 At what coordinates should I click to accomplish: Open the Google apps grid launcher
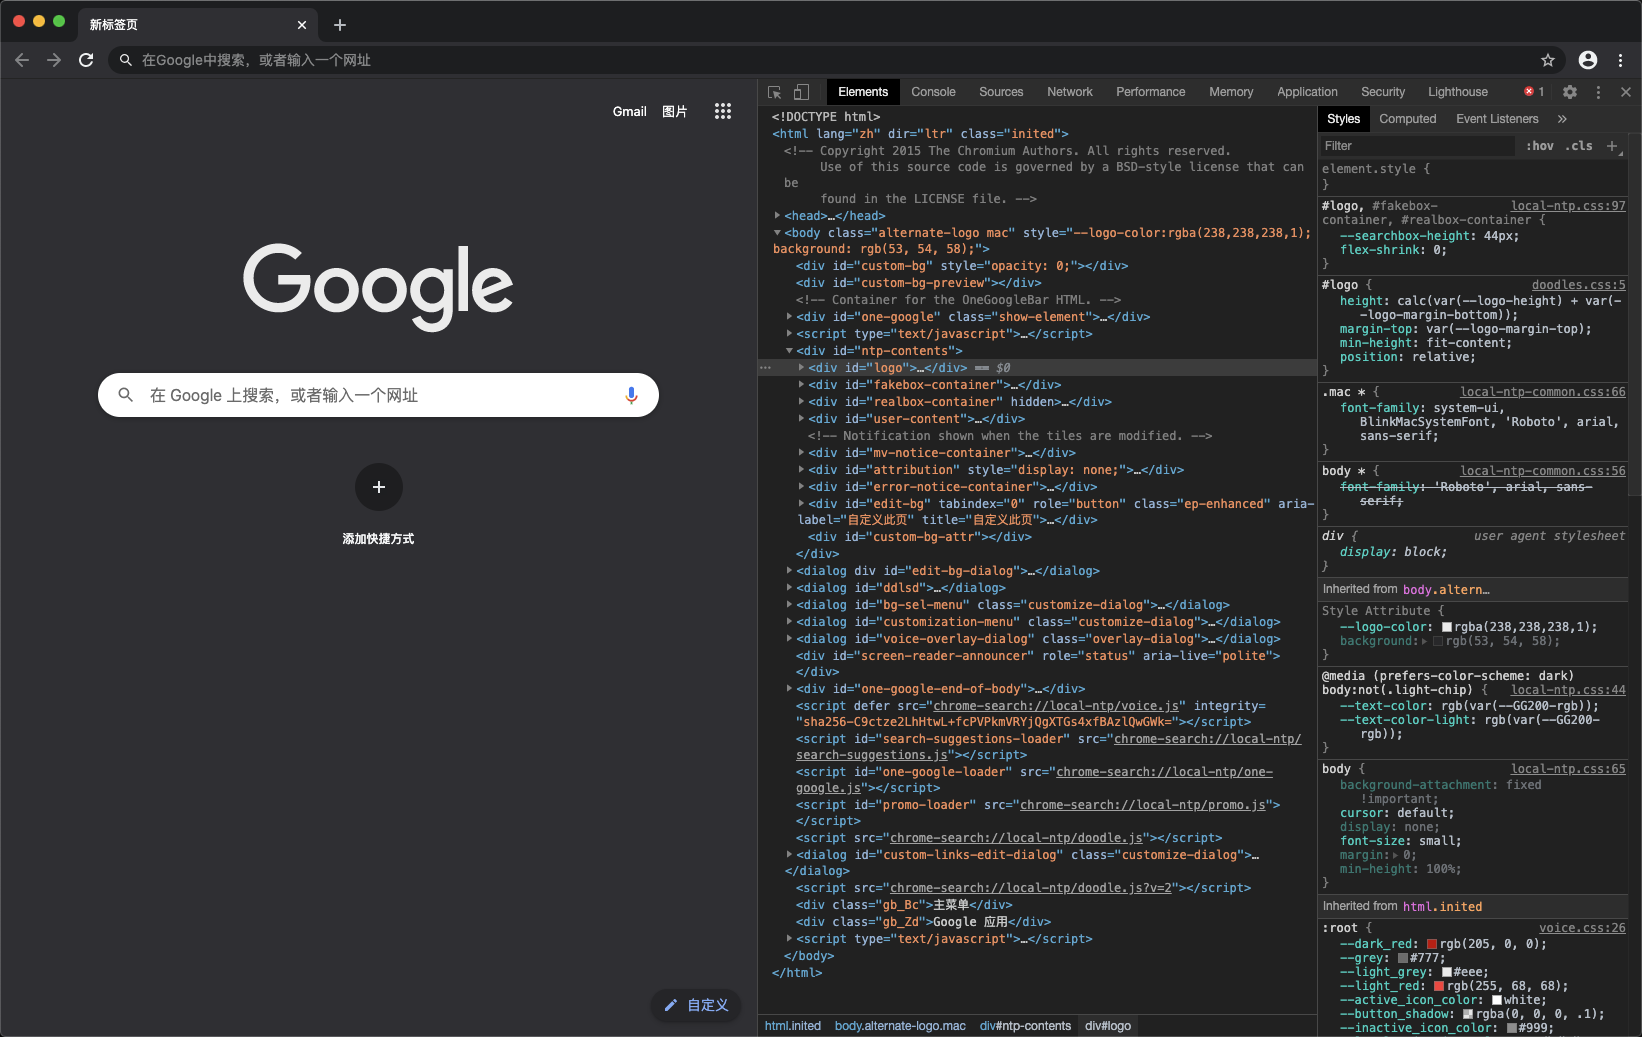click(x=722, y=111)
